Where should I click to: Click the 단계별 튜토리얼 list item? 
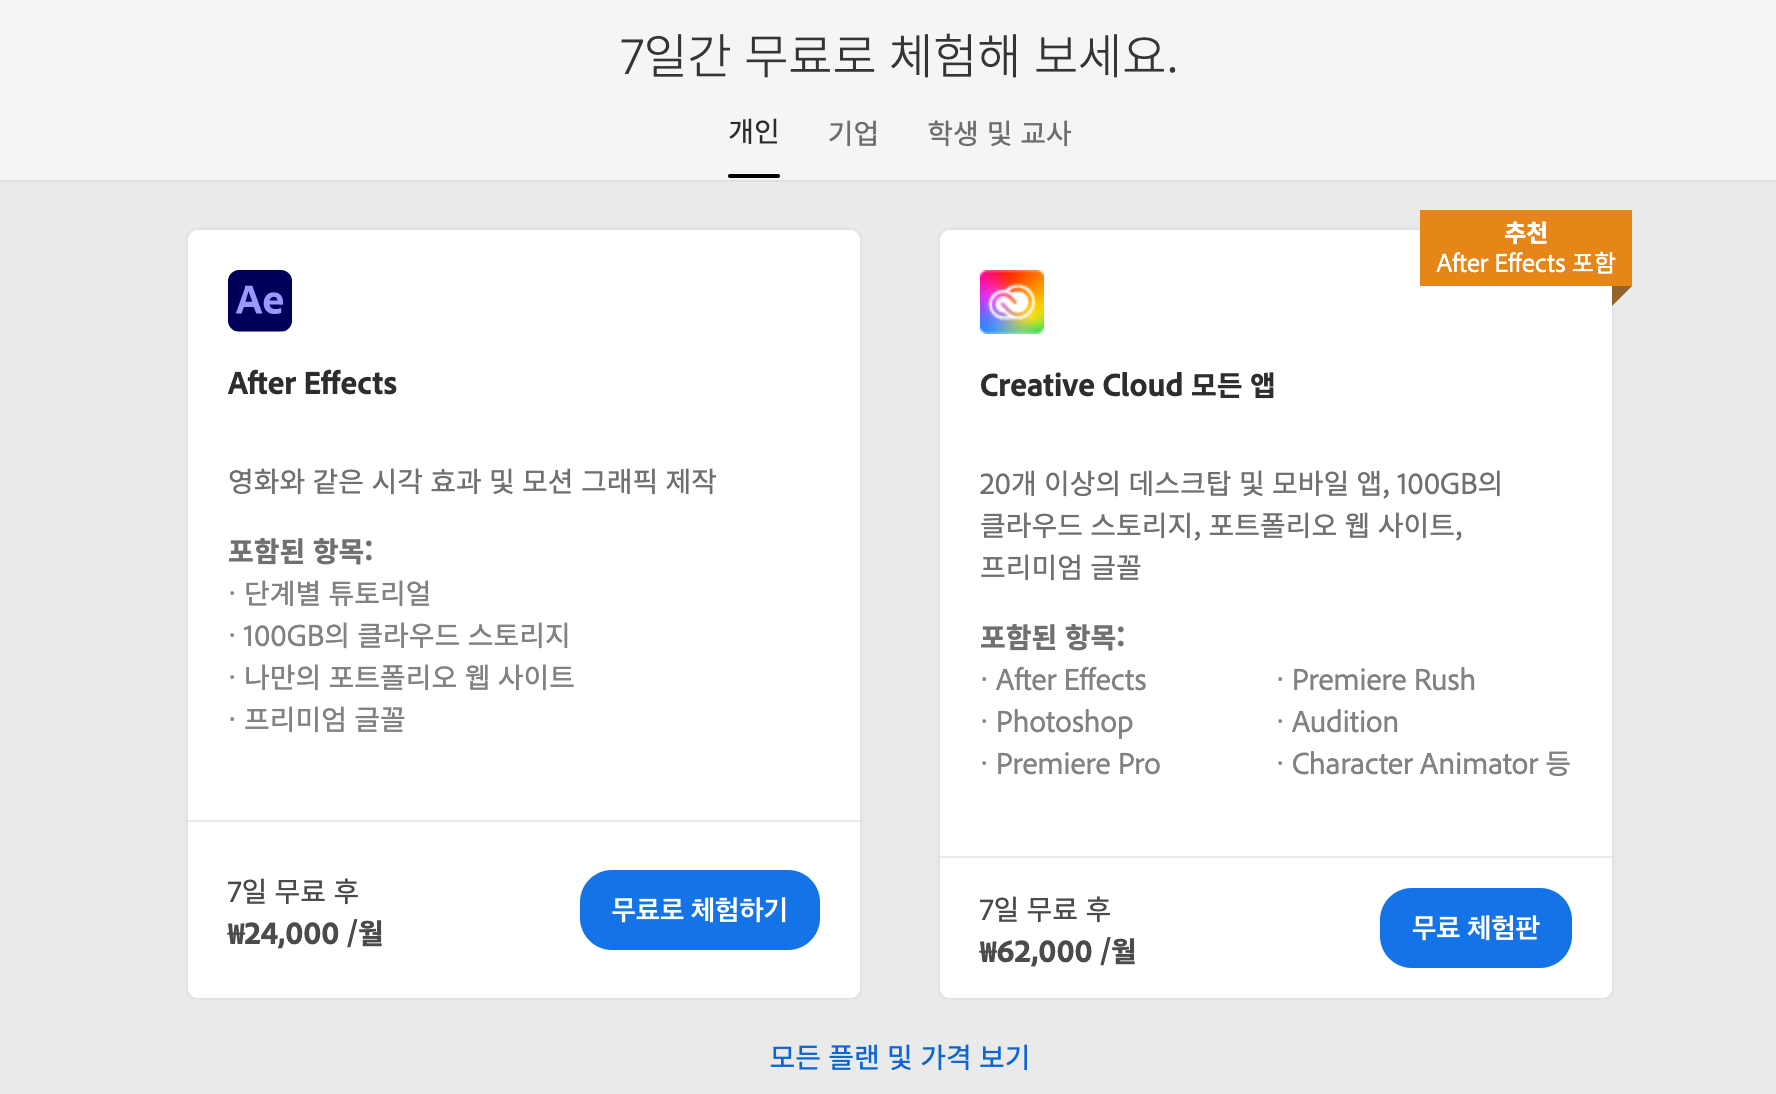[x=338, y=593]
